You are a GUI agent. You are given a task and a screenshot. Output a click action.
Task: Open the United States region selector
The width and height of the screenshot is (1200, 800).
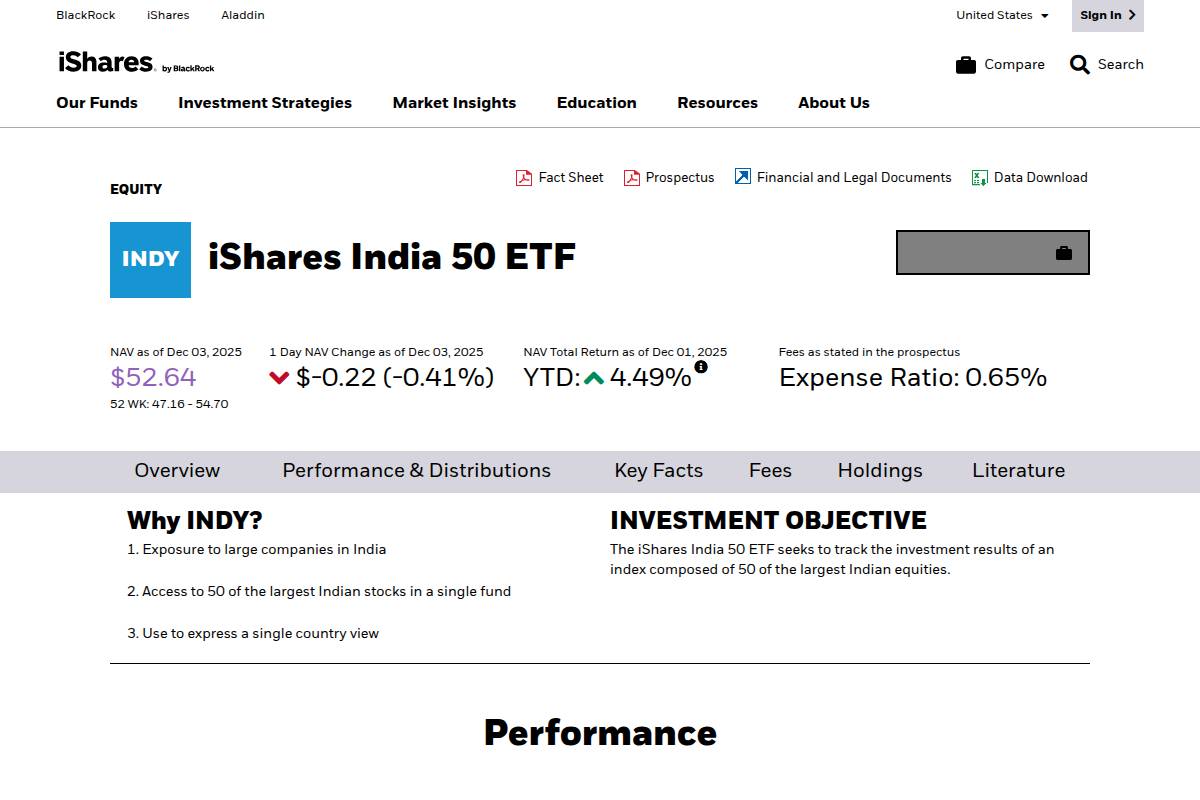coord(1001,15)
